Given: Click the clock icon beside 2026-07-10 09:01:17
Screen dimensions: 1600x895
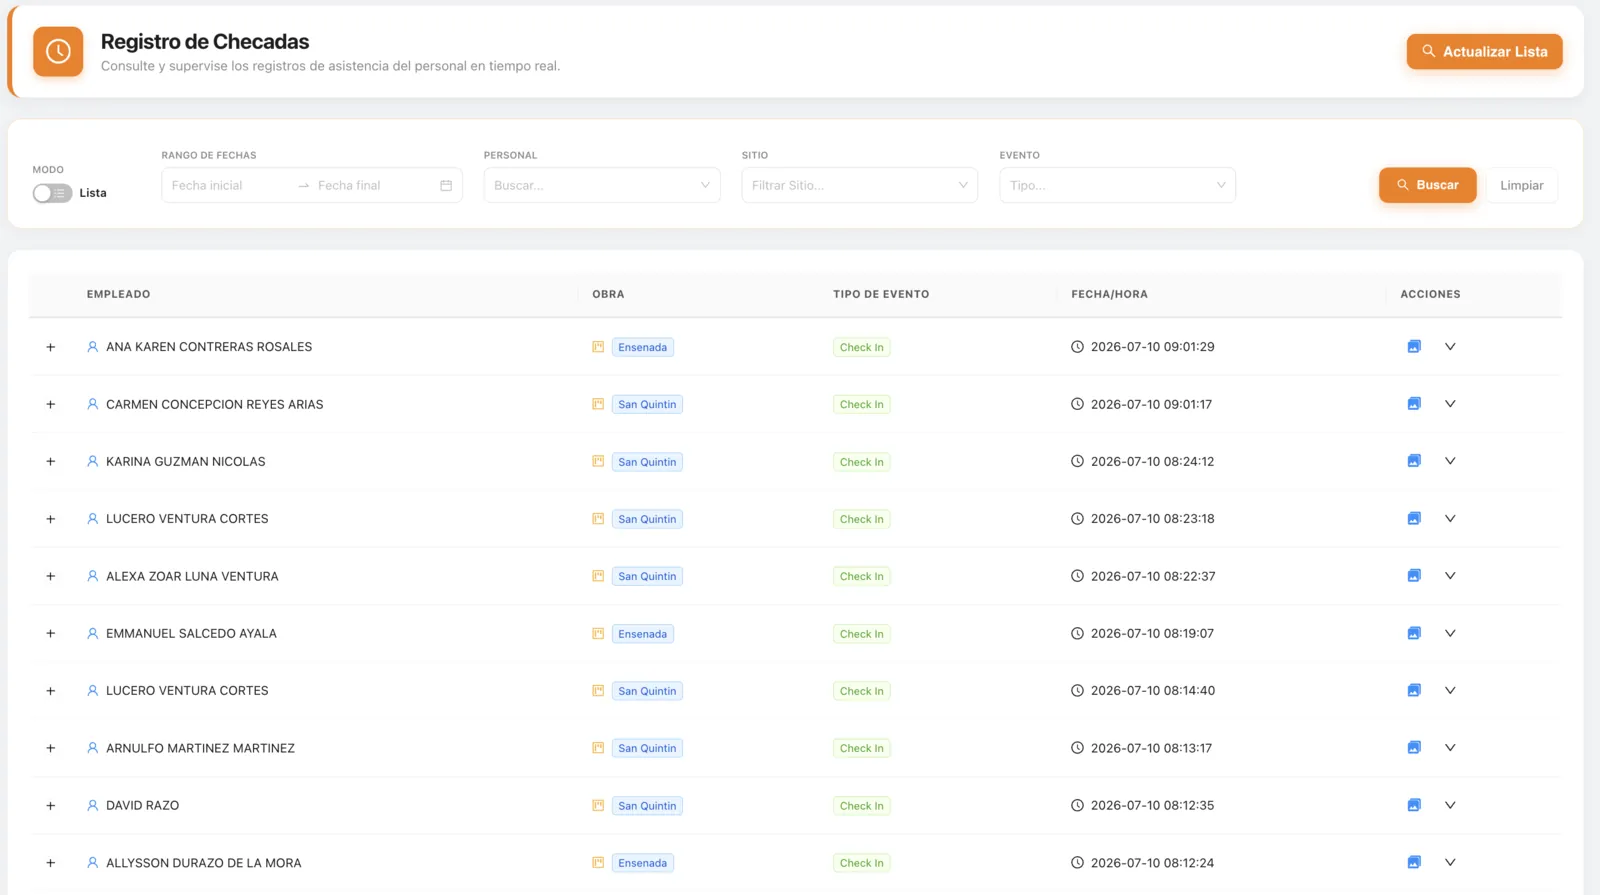Looking at the screenshot, I should click(1077, 404).
